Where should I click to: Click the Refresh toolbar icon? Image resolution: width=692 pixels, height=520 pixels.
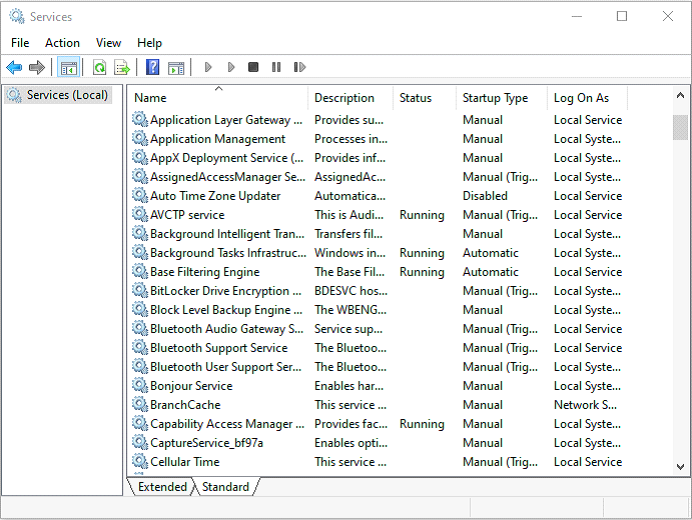click(x=99, y=67)
